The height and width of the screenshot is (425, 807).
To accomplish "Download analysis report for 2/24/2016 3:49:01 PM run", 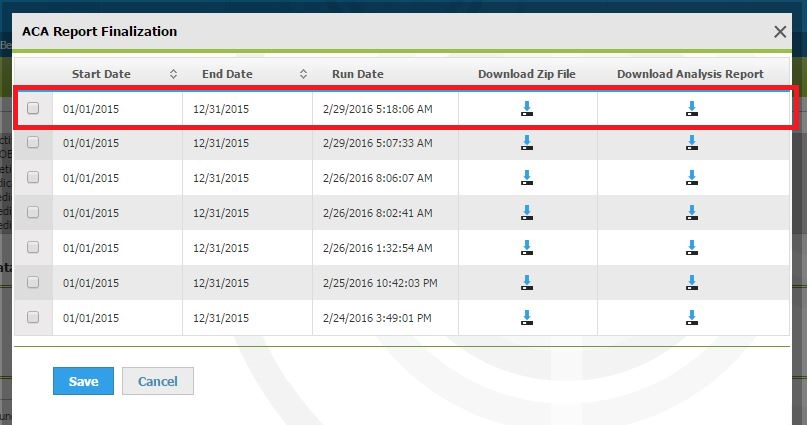I will 690,318.
